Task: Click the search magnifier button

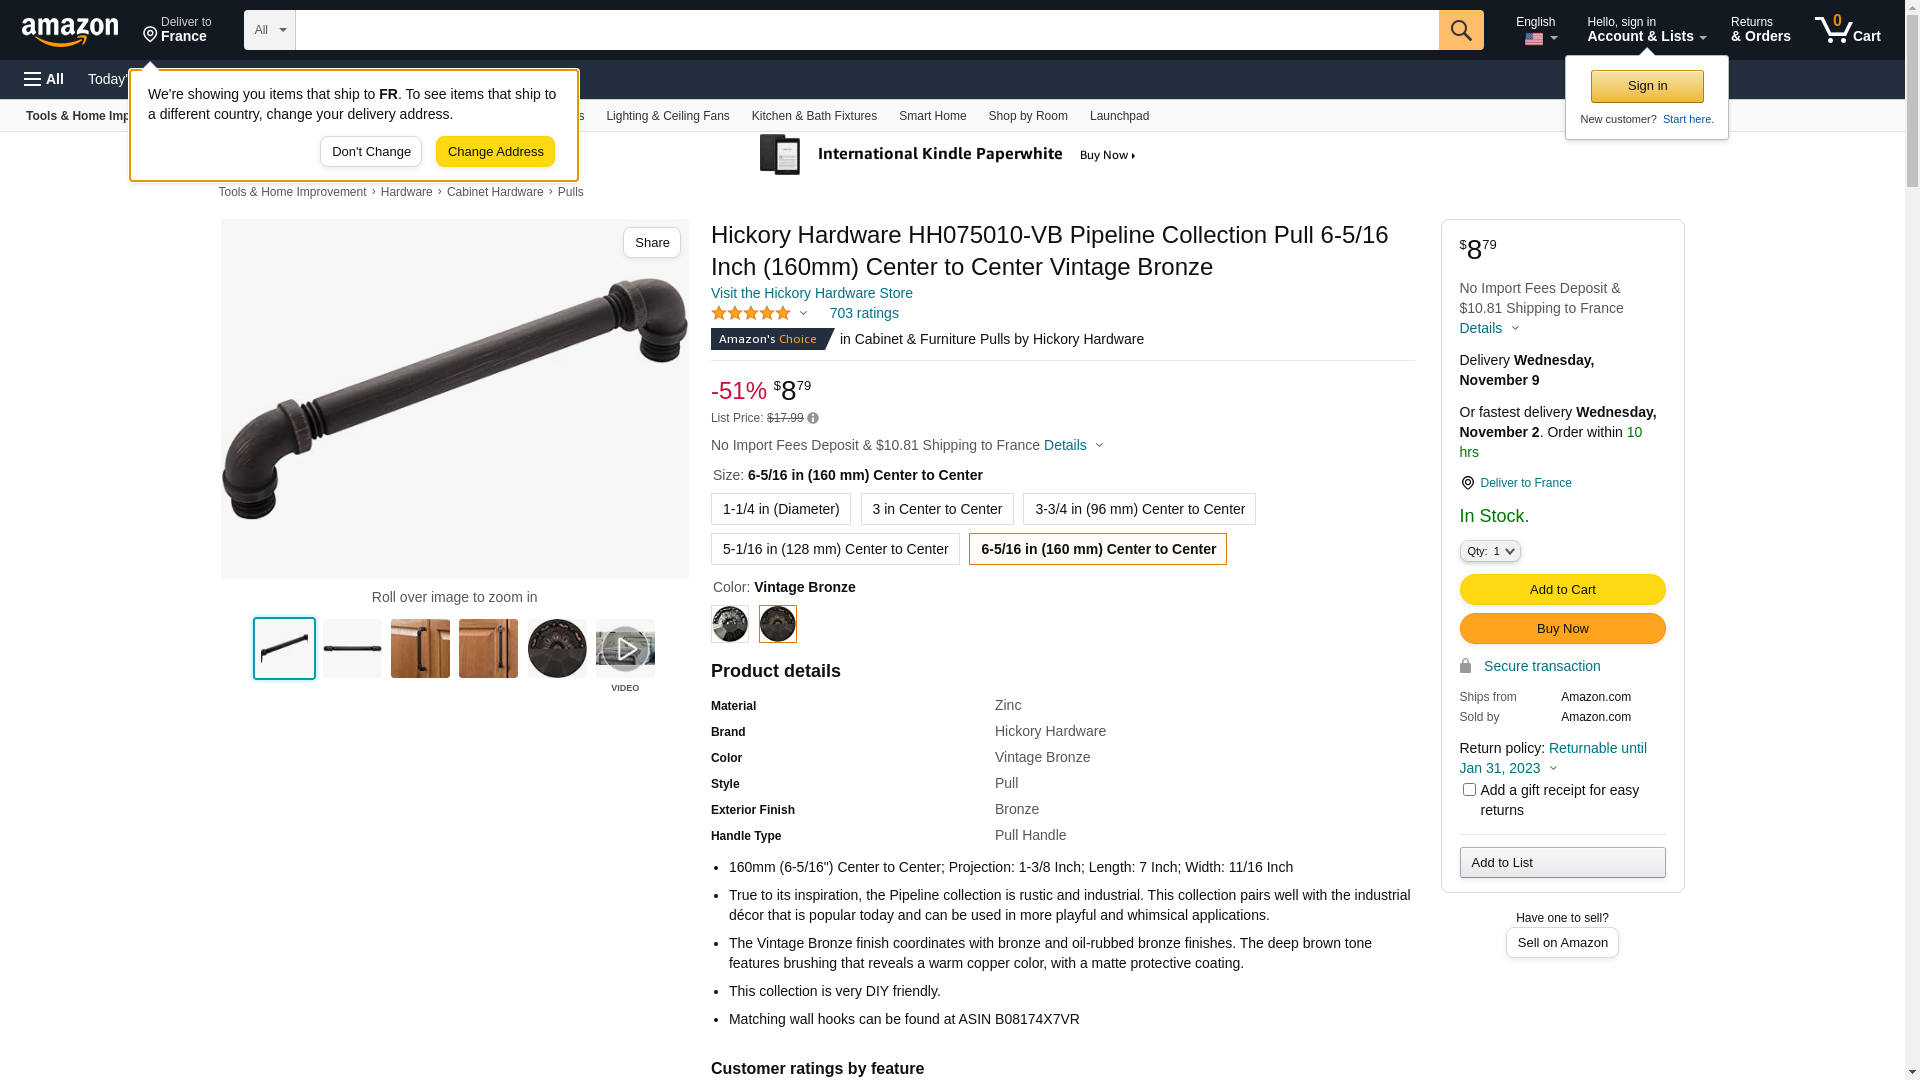Action: click(1461, 30)
